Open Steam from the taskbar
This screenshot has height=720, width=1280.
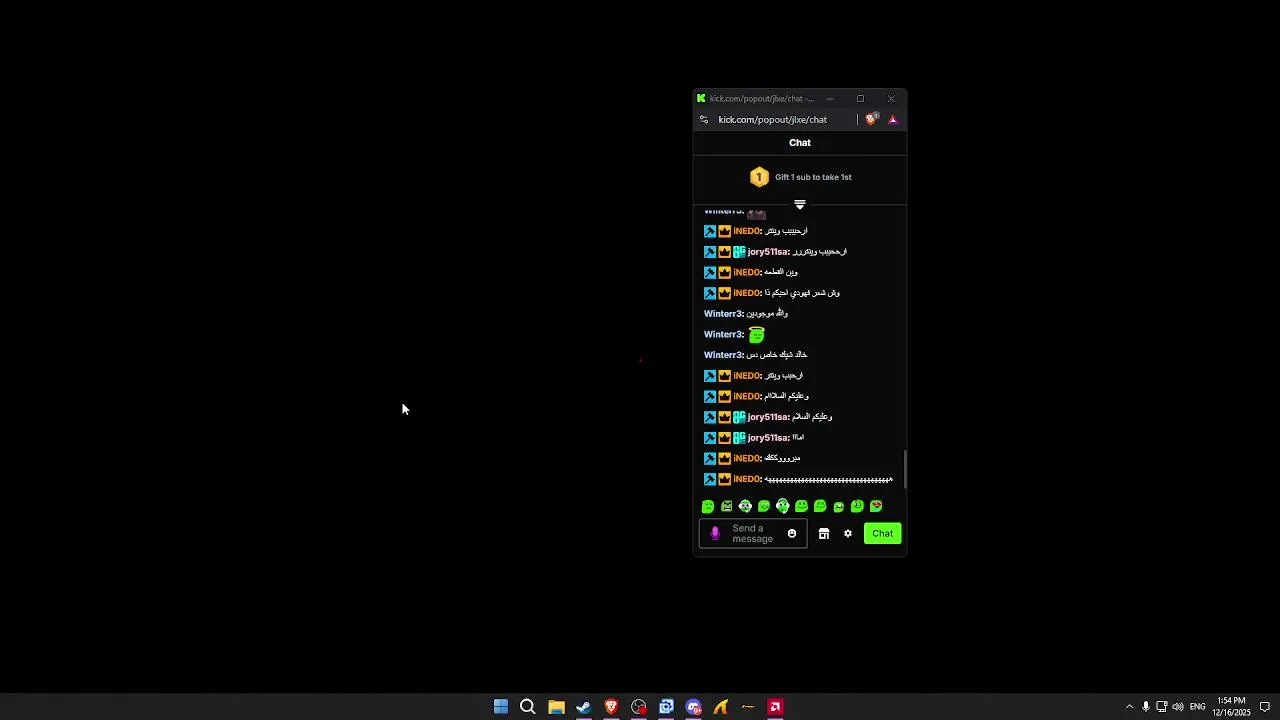coord(583,707)
